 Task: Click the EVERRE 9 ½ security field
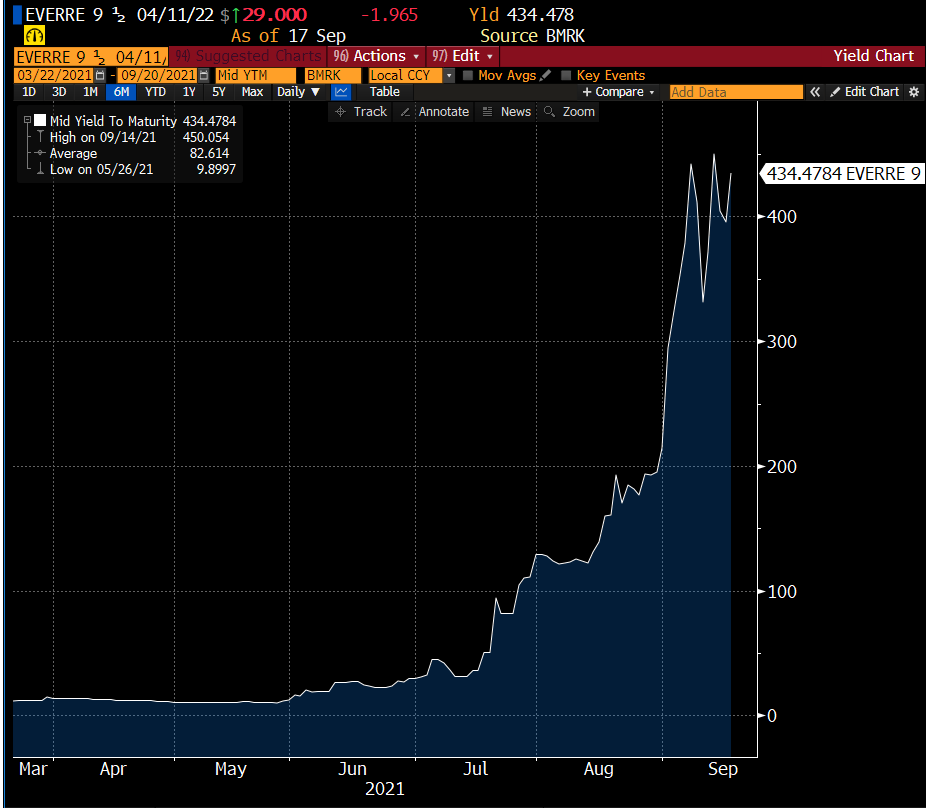91,57
